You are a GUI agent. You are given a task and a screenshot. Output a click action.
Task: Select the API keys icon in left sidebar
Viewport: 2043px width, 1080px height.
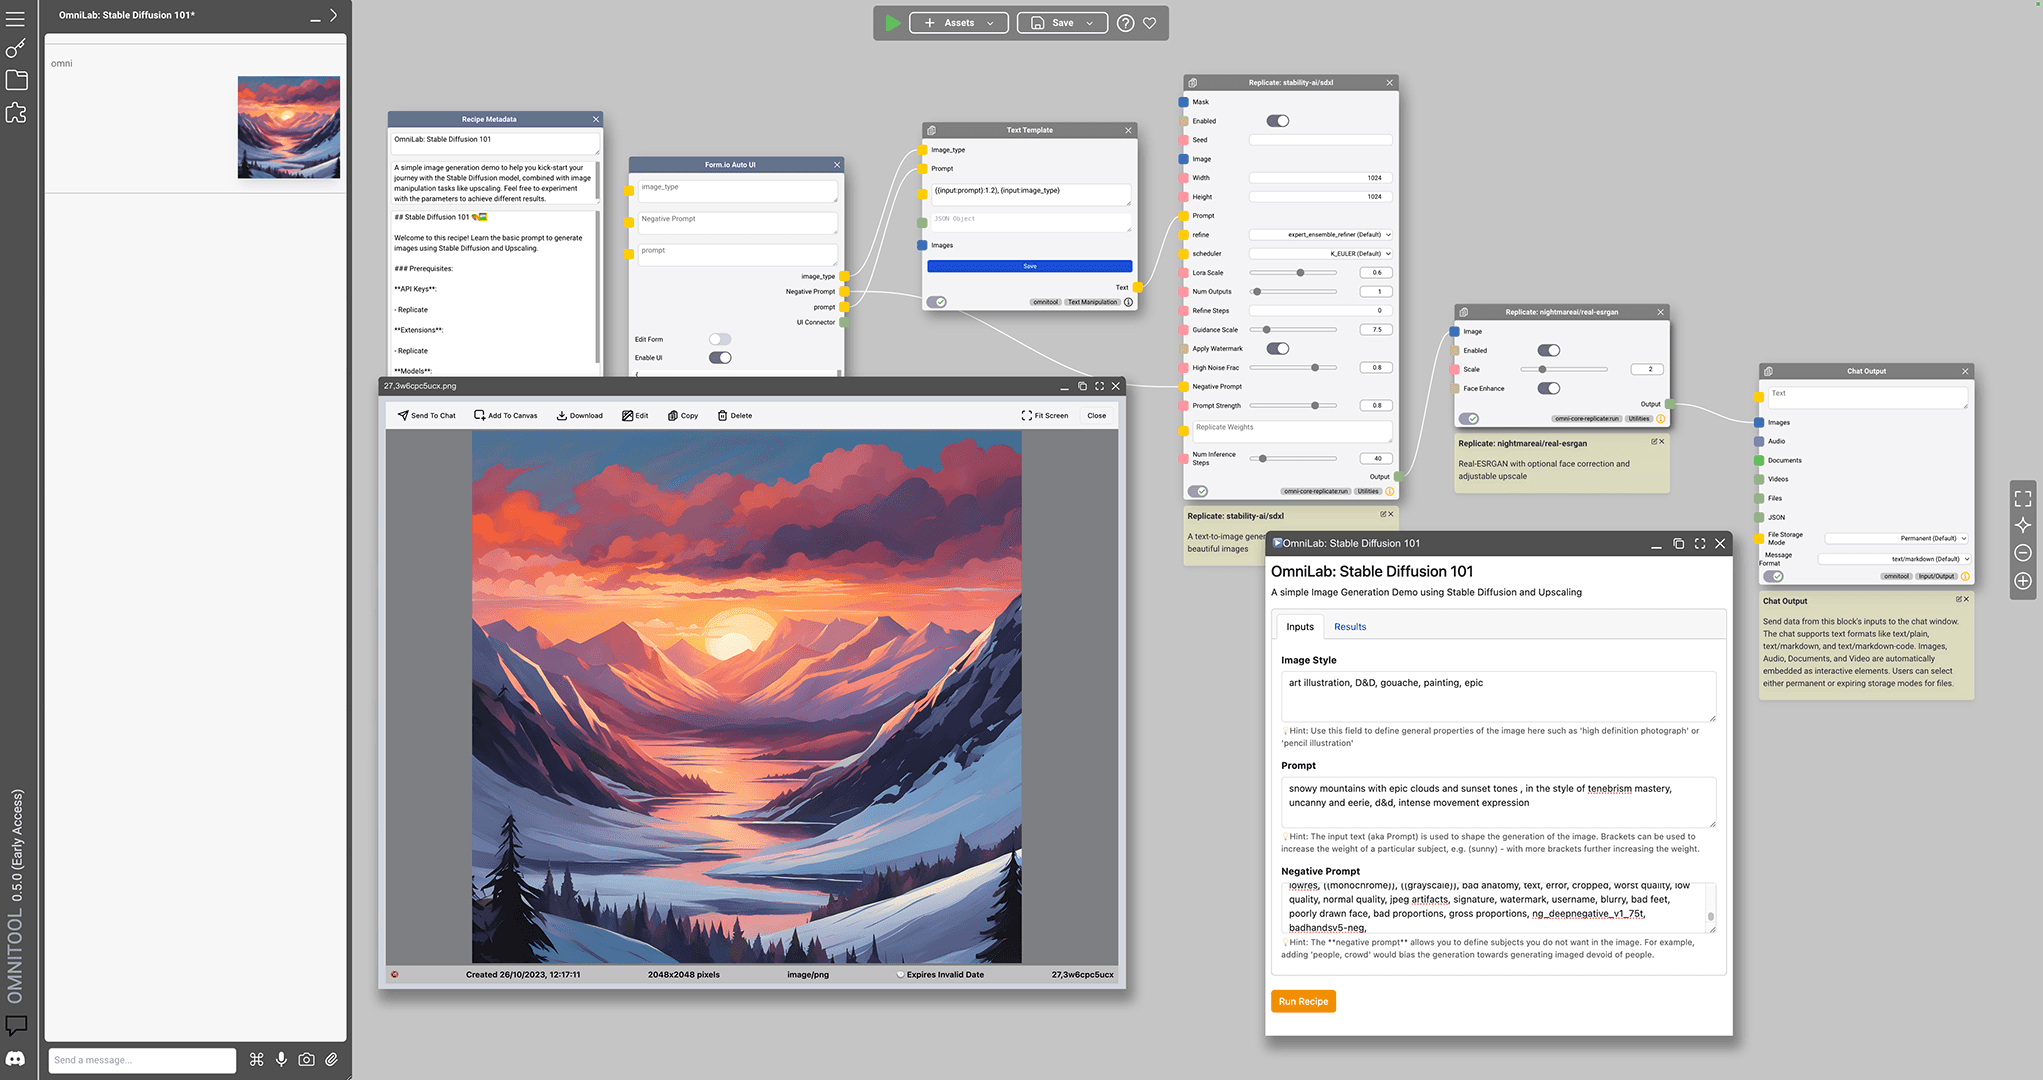[x=16, y=48]
